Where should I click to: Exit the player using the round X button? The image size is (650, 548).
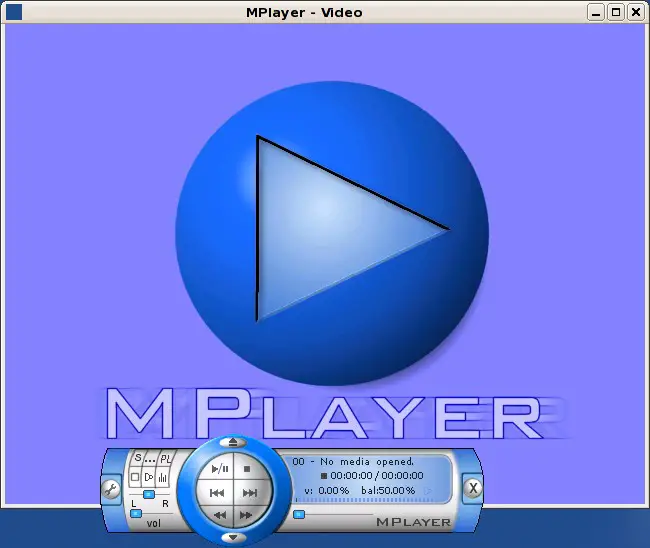tap(474, 489)
